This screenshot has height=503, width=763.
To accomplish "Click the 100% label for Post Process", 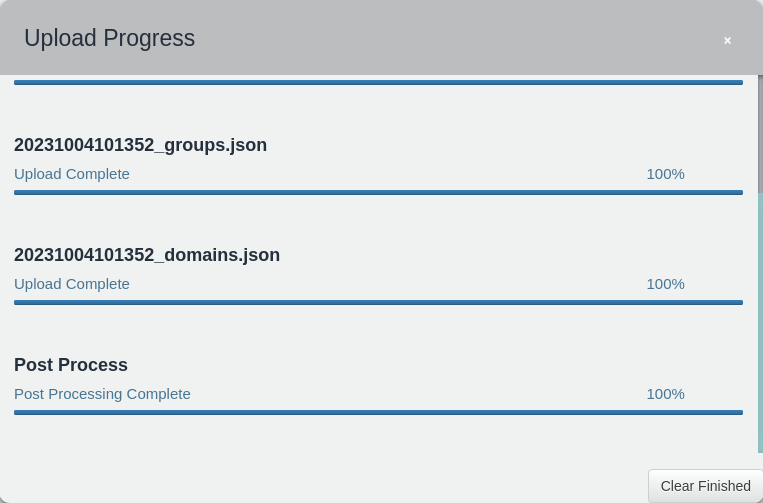I will coord(665,394).
